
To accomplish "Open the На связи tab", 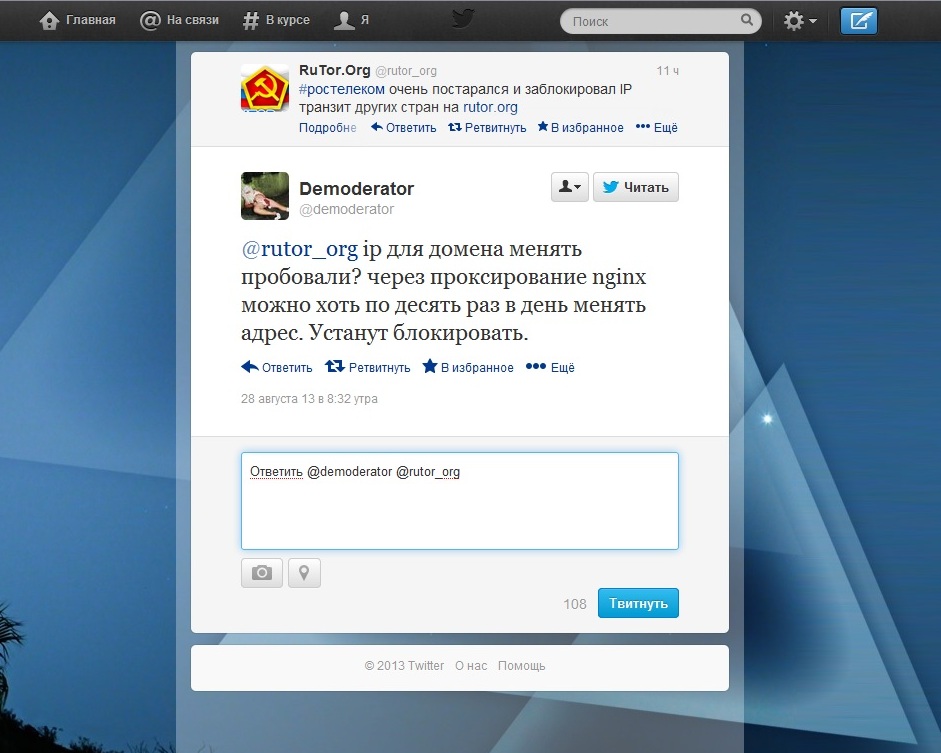I will click(179, 20).
